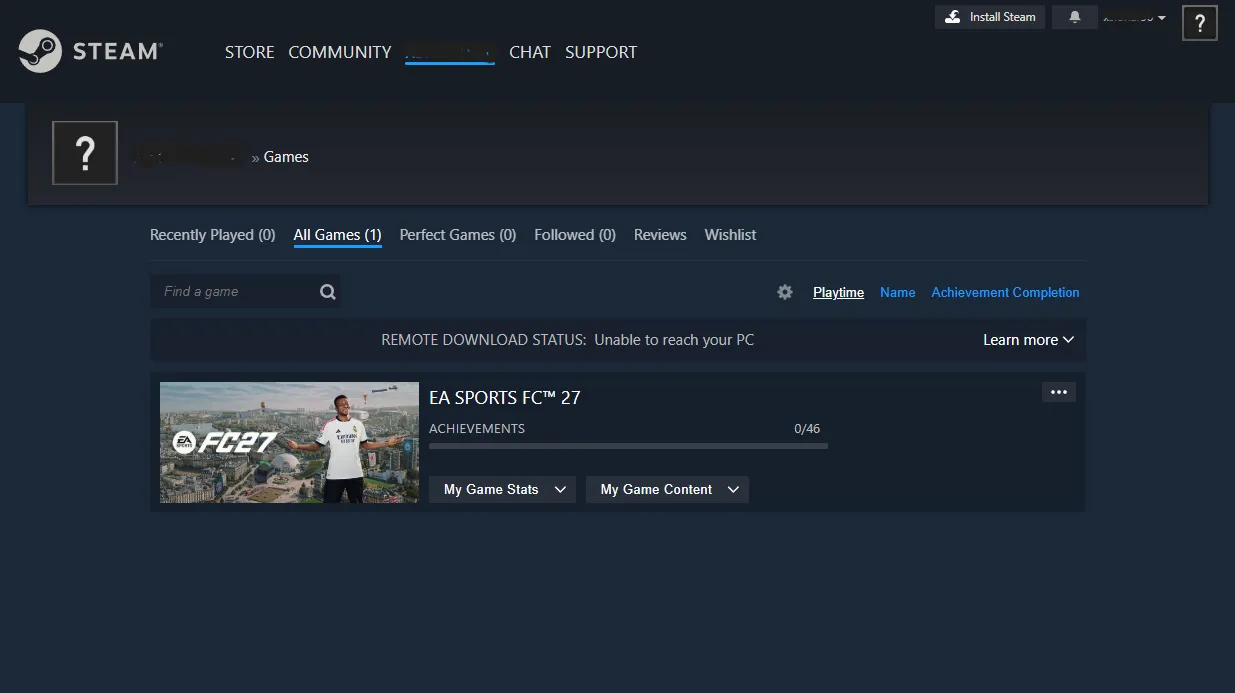Open the Wishlist tab

click(730, 235)
